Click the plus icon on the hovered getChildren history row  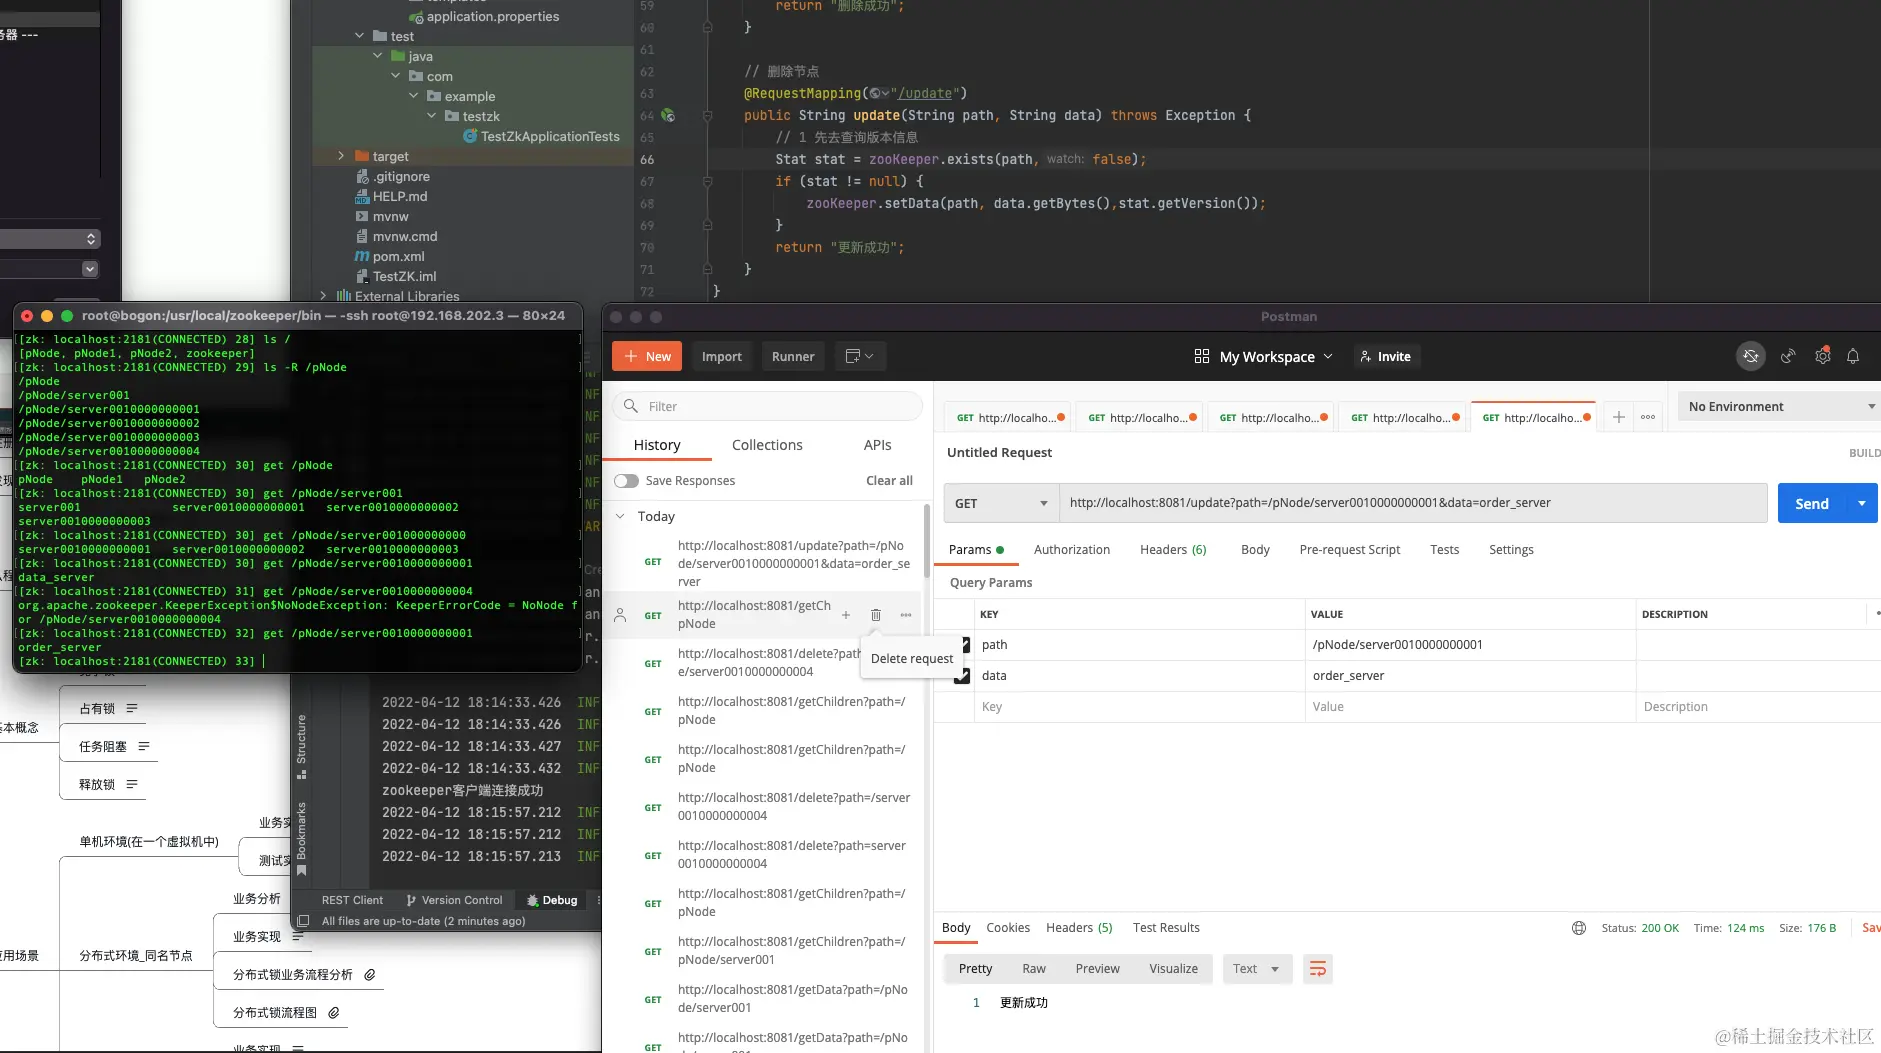(846, 615)
